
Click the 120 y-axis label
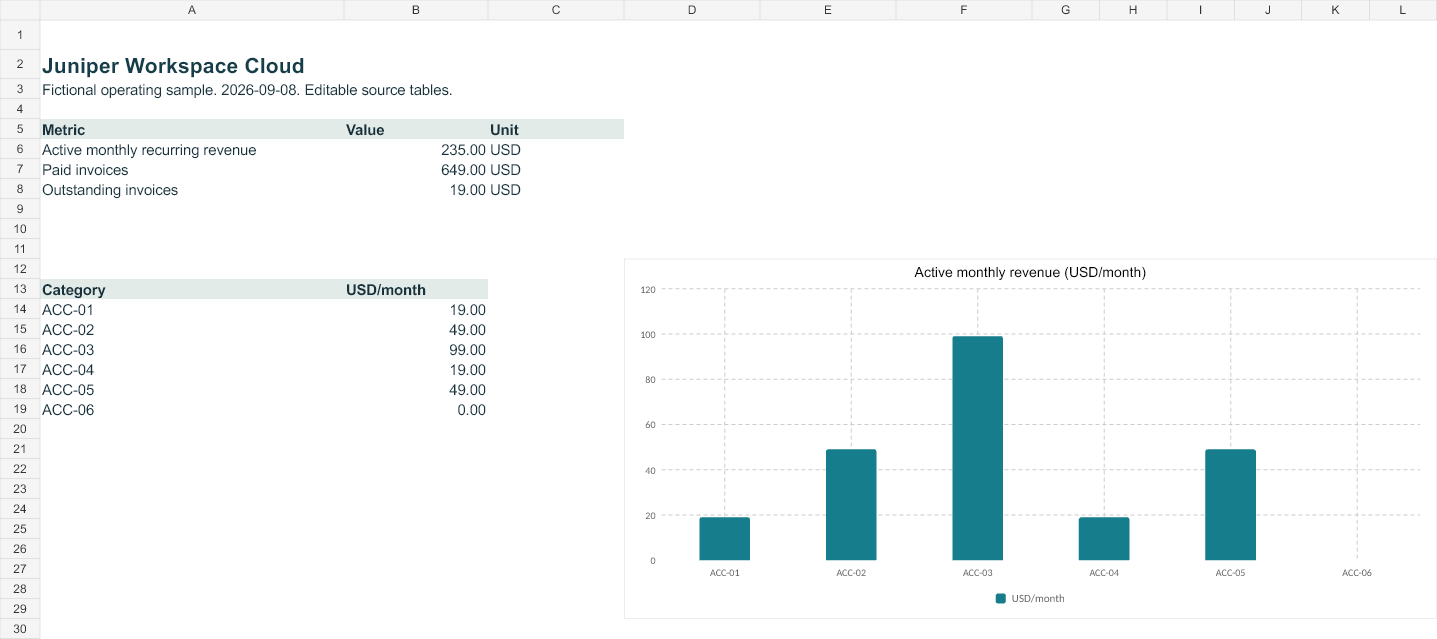[x=648, y=290]
